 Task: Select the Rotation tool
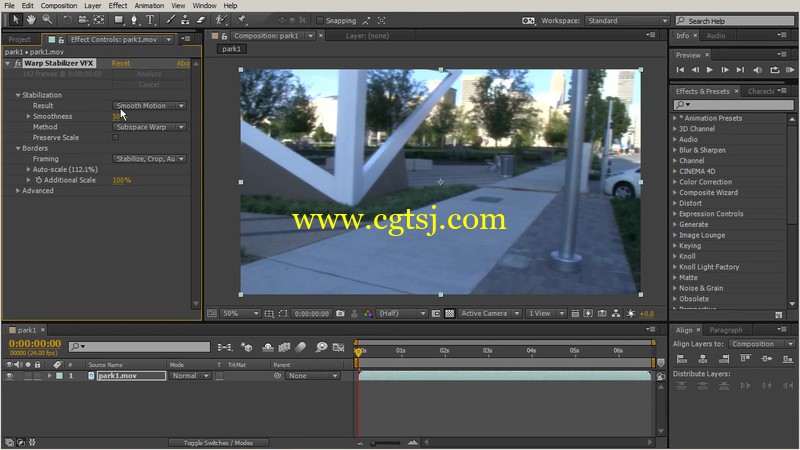click(67, 20)
